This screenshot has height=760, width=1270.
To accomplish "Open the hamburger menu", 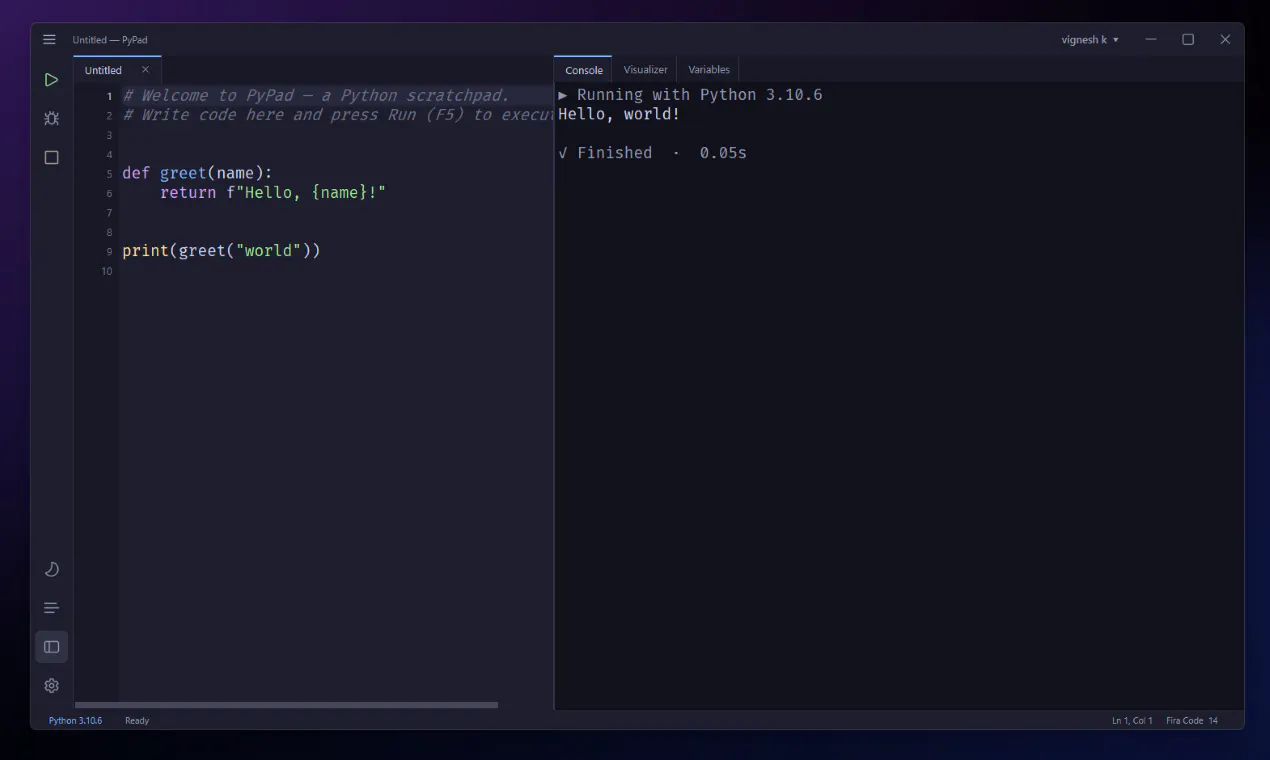I will click(49, 39).
